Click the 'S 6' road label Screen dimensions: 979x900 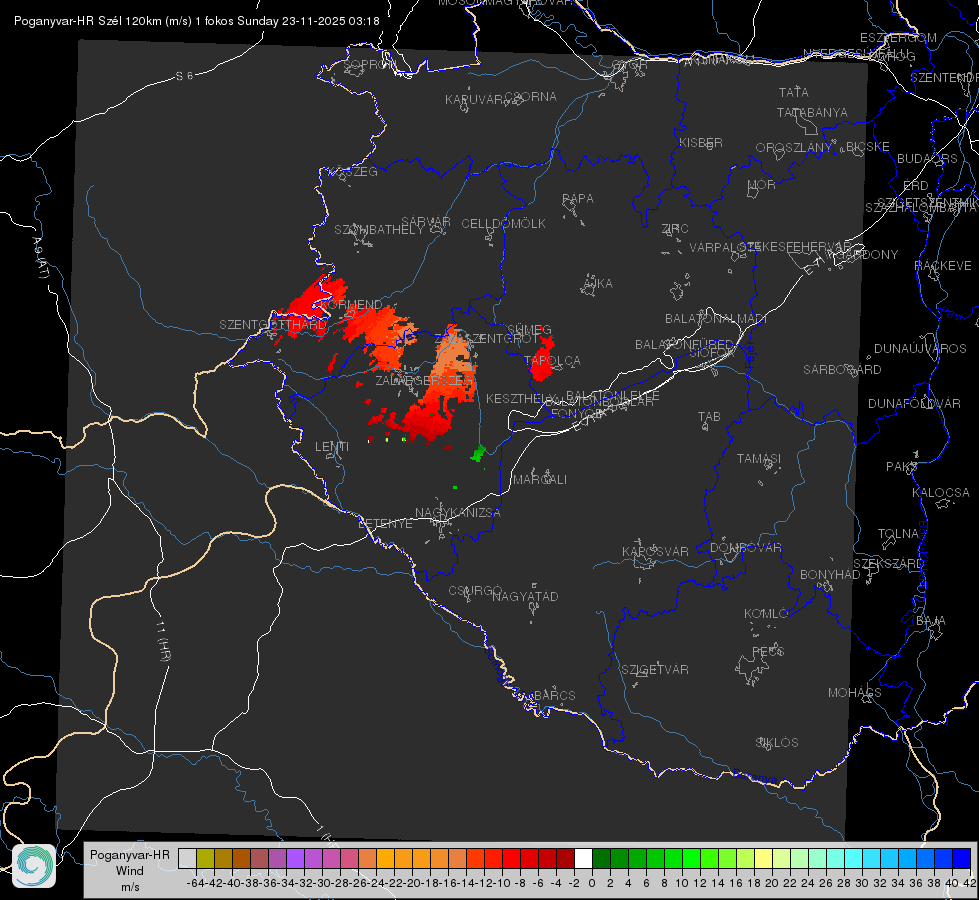[184, 76]
